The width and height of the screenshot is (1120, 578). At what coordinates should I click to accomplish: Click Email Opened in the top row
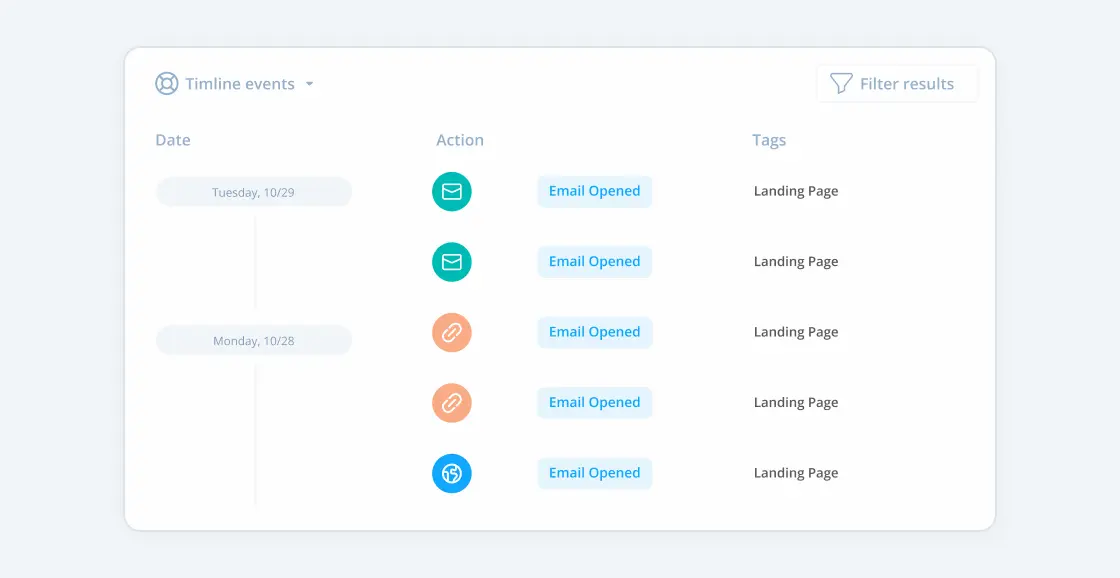(x=594, y=191)
